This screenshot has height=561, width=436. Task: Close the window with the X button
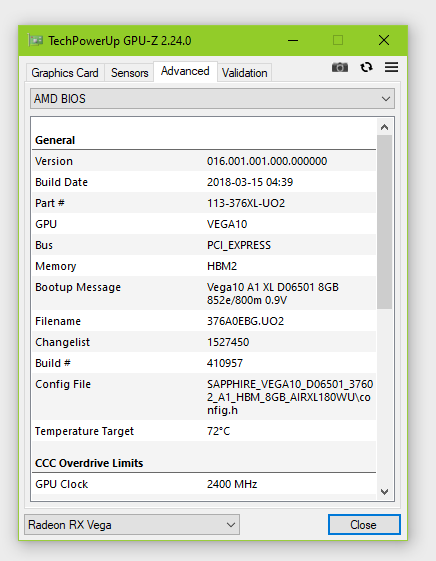[x=384, y=40]
